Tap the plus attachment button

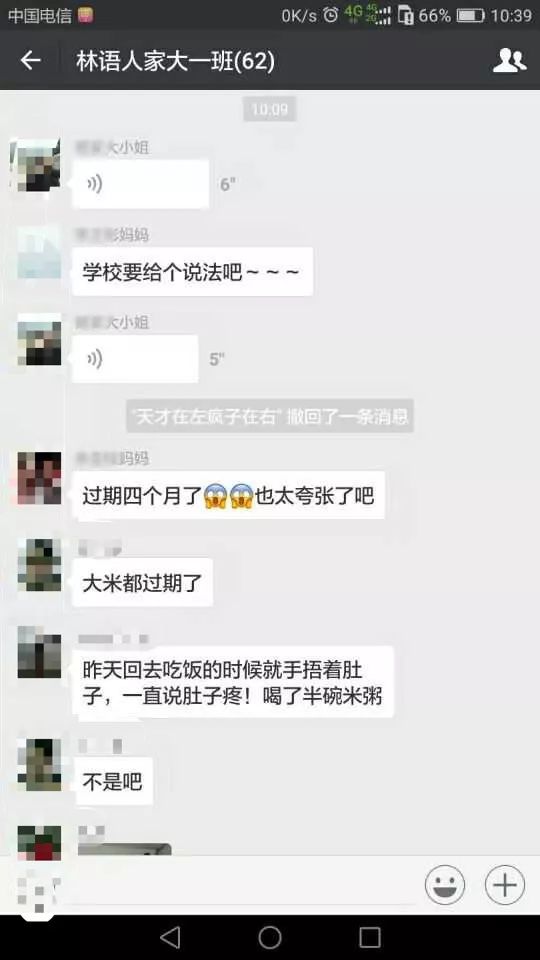click(x=504, y=885)
